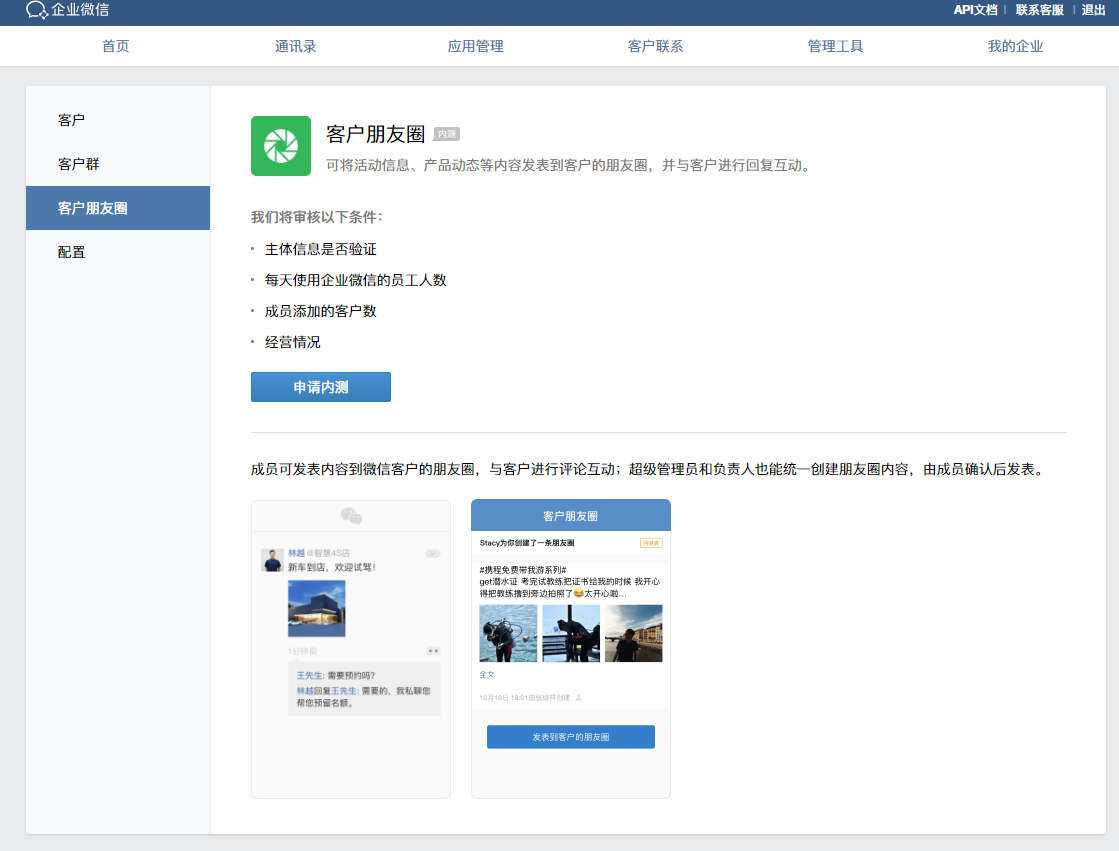Viewport: 1119px width, 851px height.
Task: Click #携程免费带我游系列# hashtag text
Action: (x=523, y=570)
